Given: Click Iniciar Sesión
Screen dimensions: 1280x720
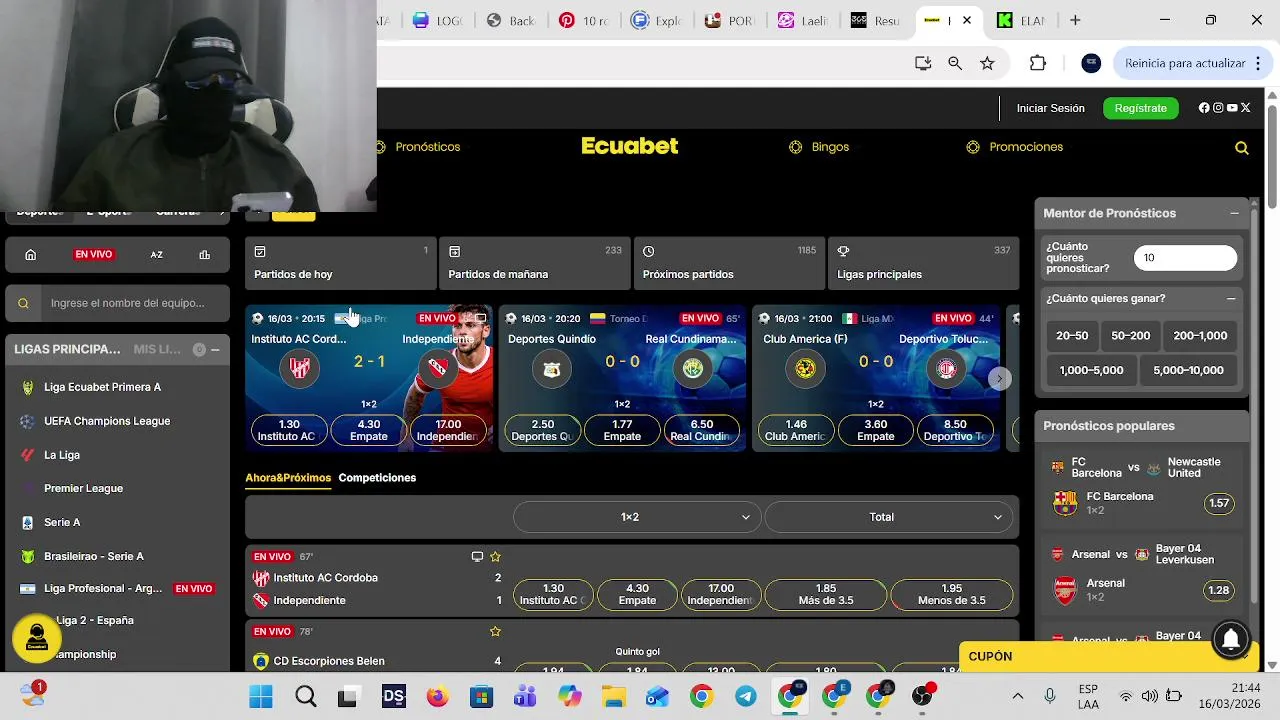Looking at the screenshot, I should tap(1050, 108).
